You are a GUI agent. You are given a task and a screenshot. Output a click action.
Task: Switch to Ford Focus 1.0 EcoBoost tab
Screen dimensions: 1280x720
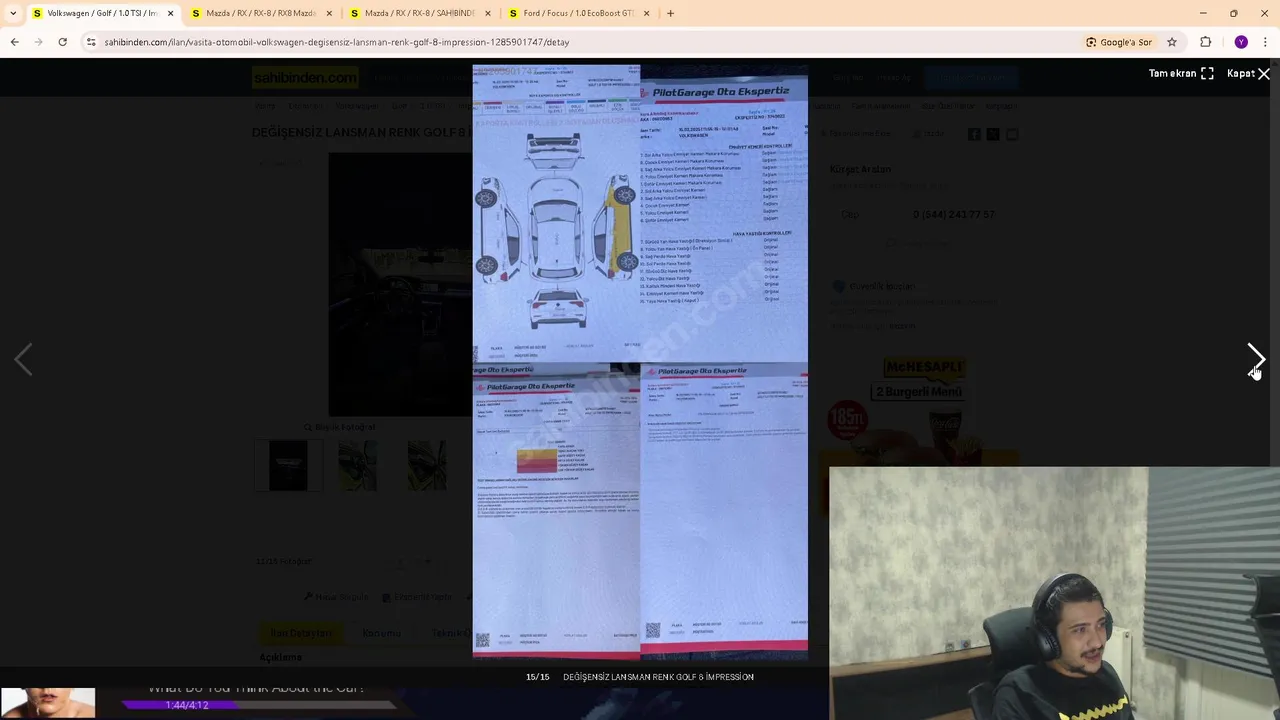tap(578, 13)
